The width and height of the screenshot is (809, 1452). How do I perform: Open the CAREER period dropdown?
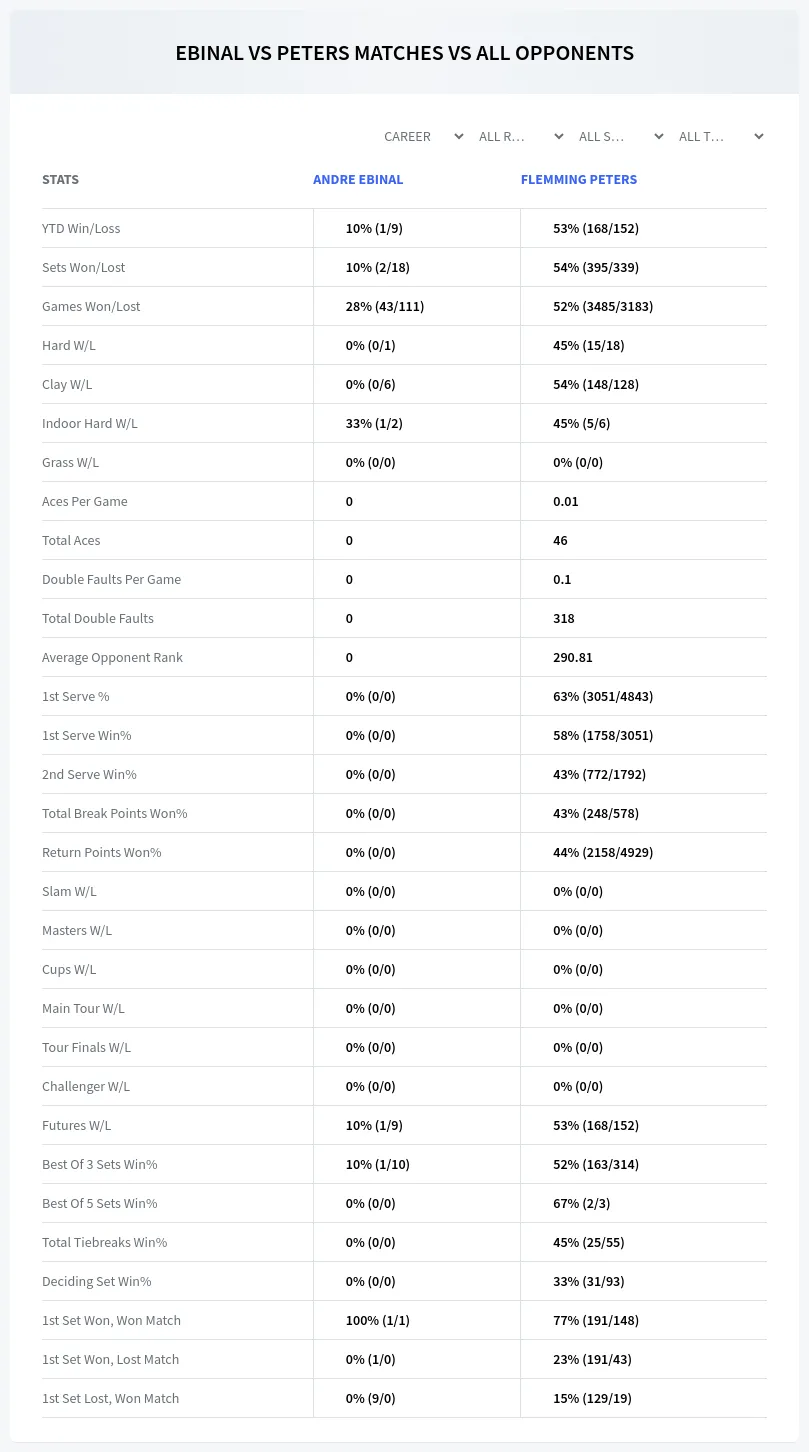point(423,136)
